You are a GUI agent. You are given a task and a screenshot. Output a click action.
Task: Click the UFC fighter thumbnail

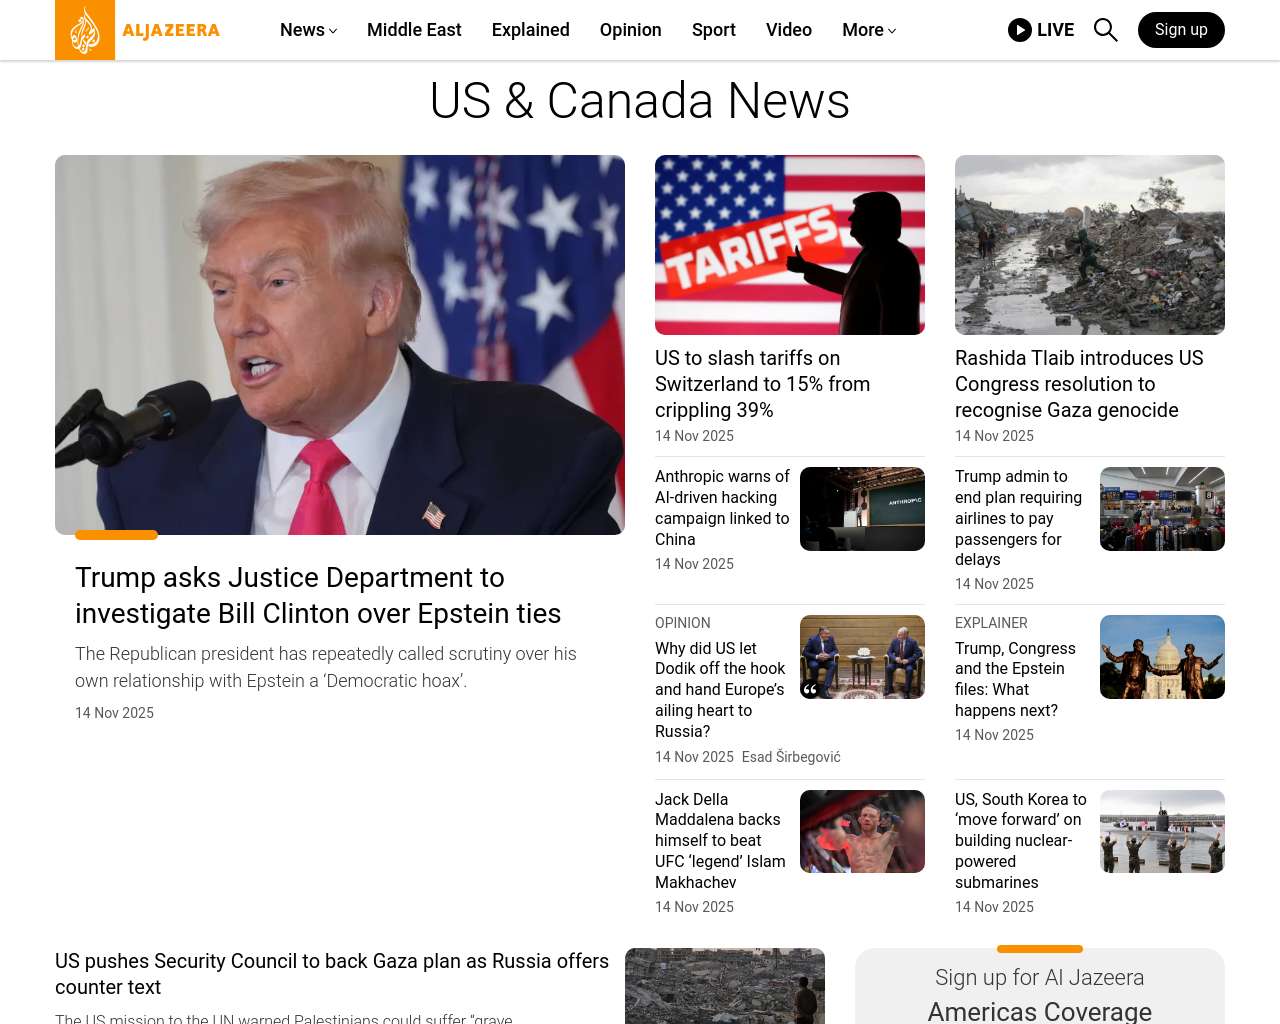pyautogui.click(x=862, y=832)
